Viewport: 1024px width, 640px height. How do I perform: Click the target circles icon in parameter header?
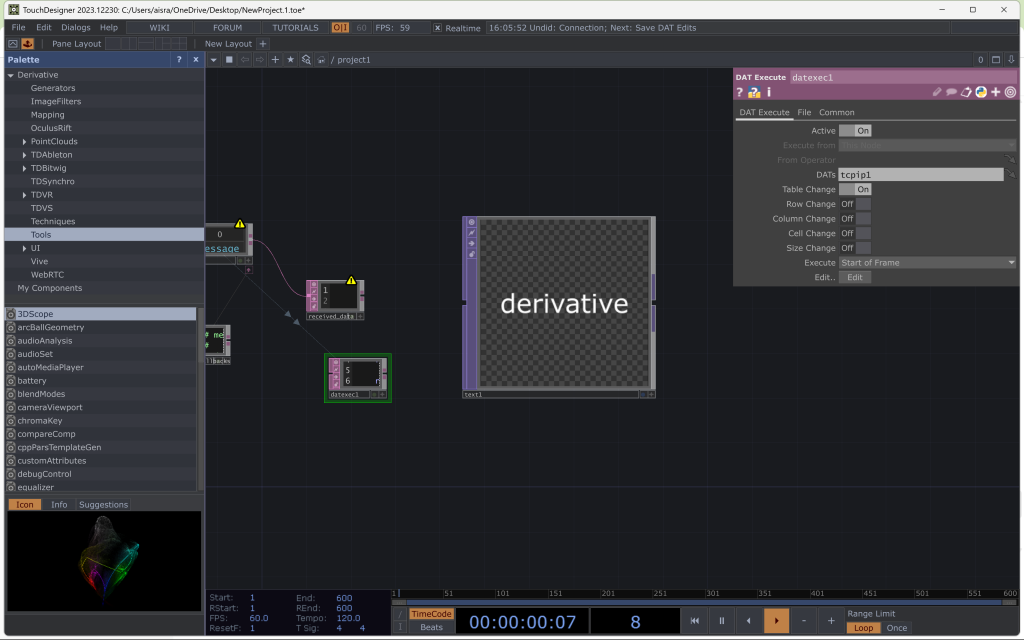coord(1010,92)
